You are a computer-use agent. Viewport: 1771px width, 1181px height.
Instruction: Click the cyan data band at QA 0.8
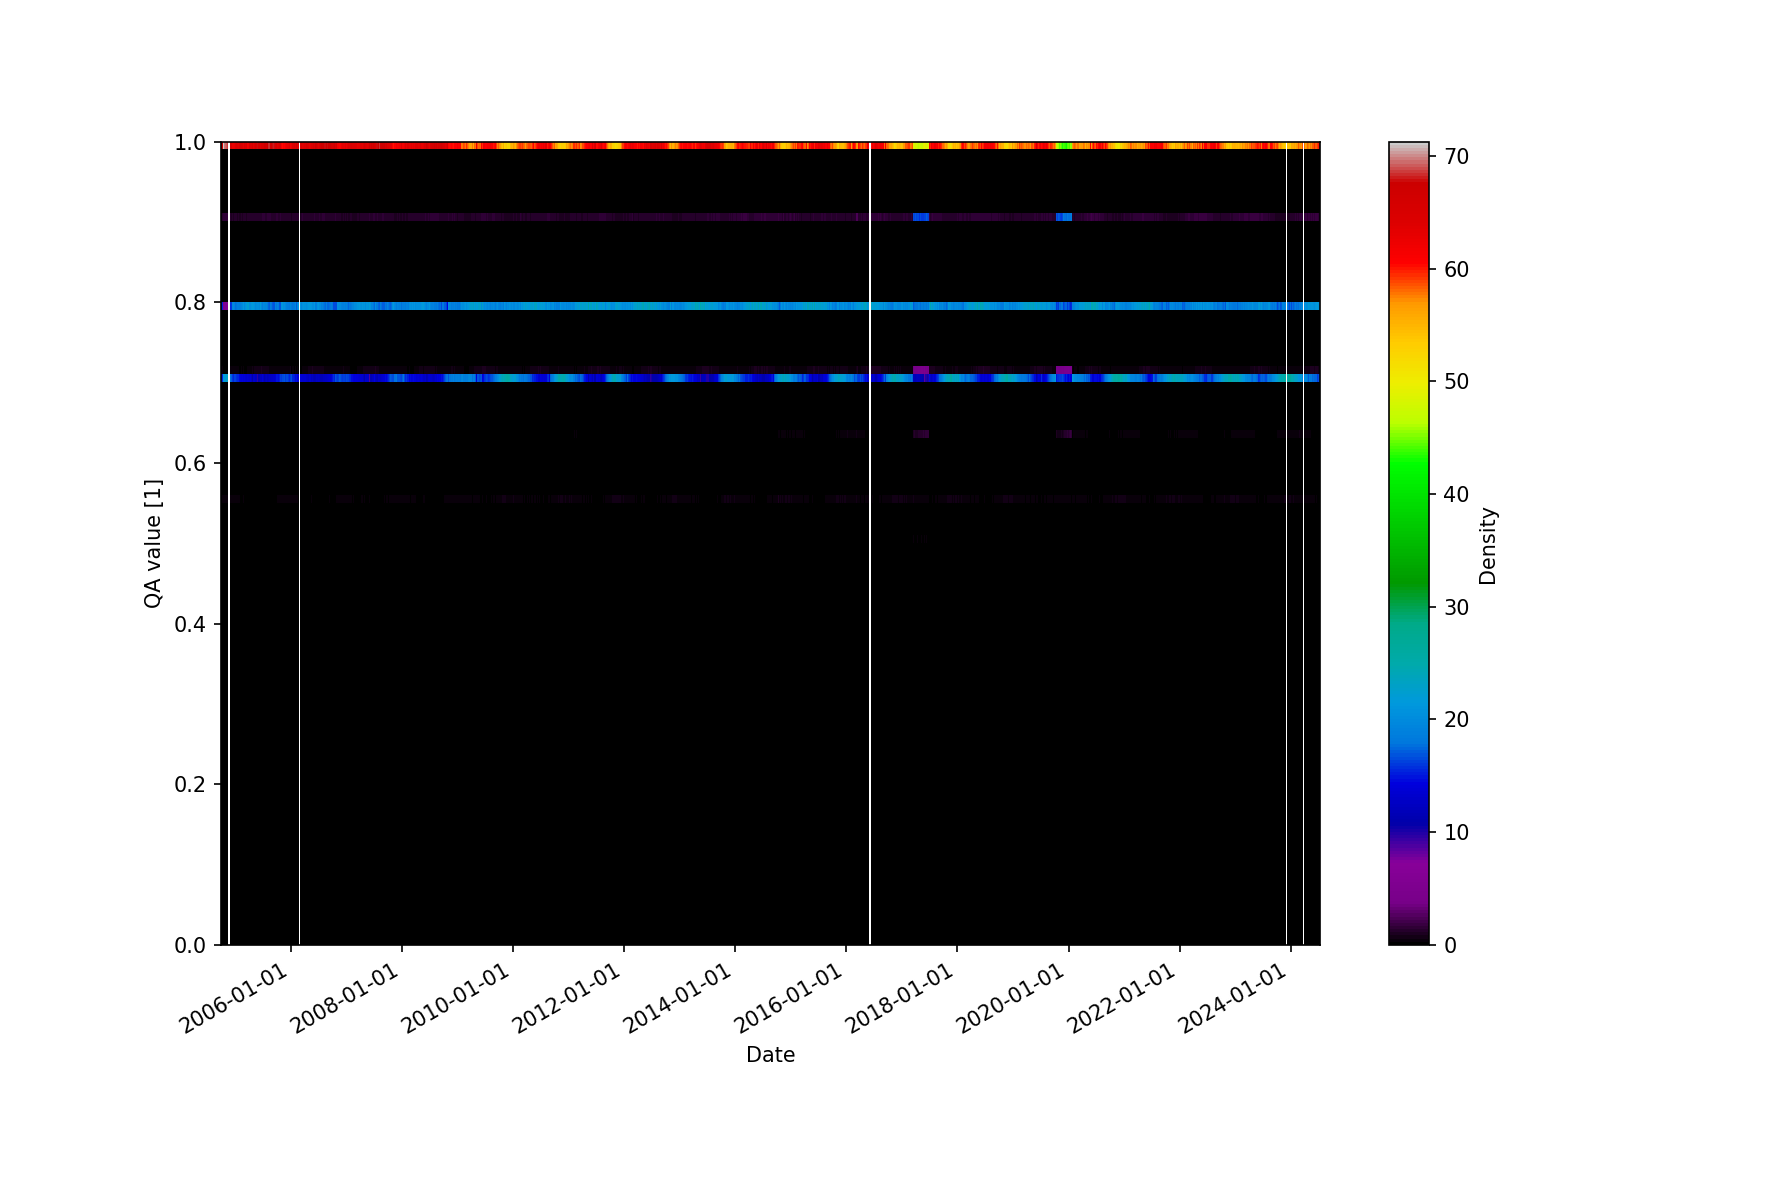(x=600, y=306)
